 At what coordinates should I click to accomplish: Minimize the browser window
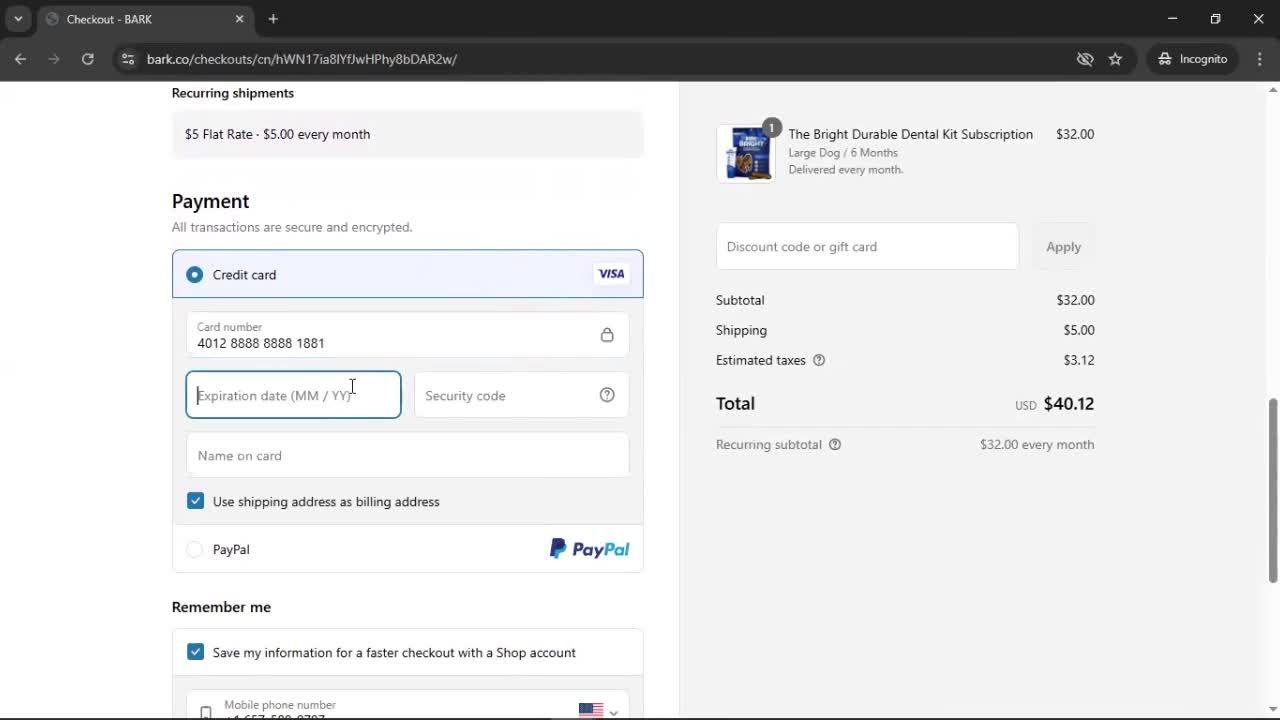pos(1172,19)
